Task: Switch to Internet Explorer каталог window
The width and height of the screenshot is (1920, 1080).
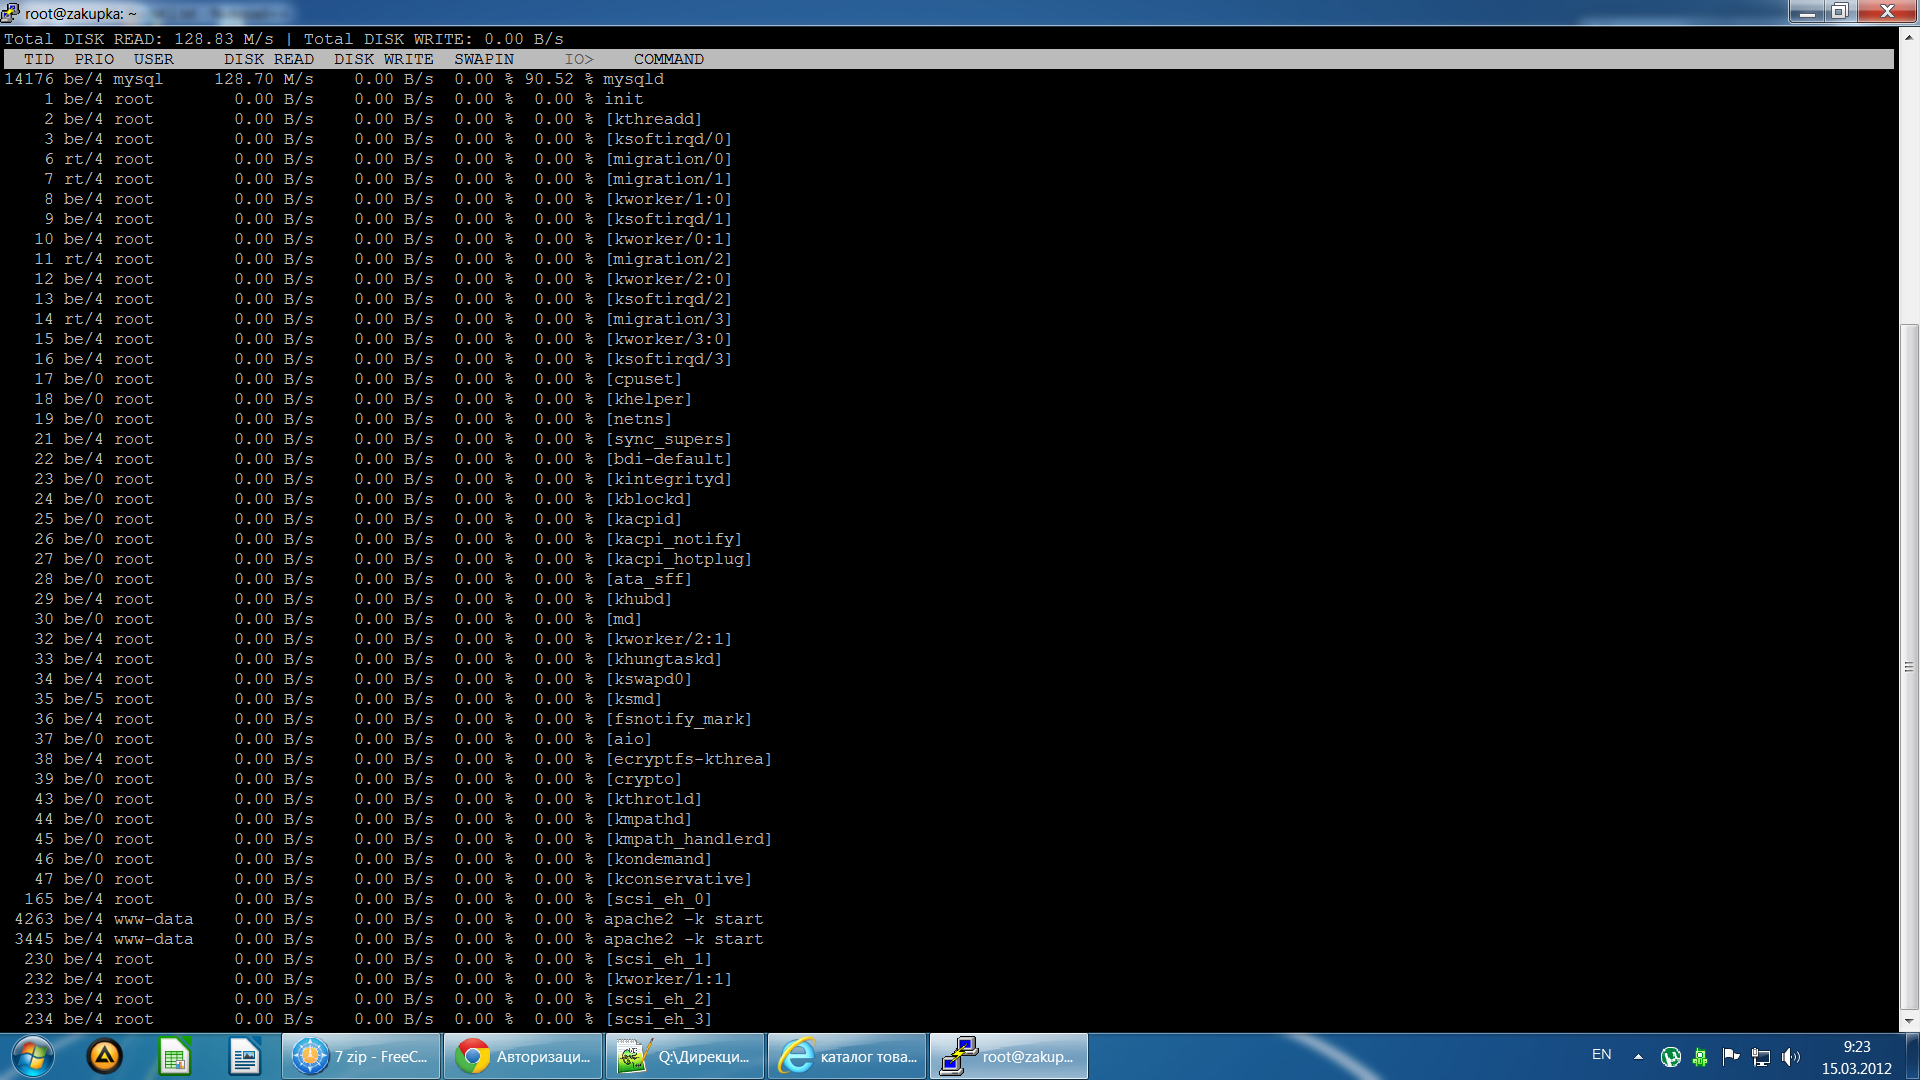Action: pos(847,1057)
